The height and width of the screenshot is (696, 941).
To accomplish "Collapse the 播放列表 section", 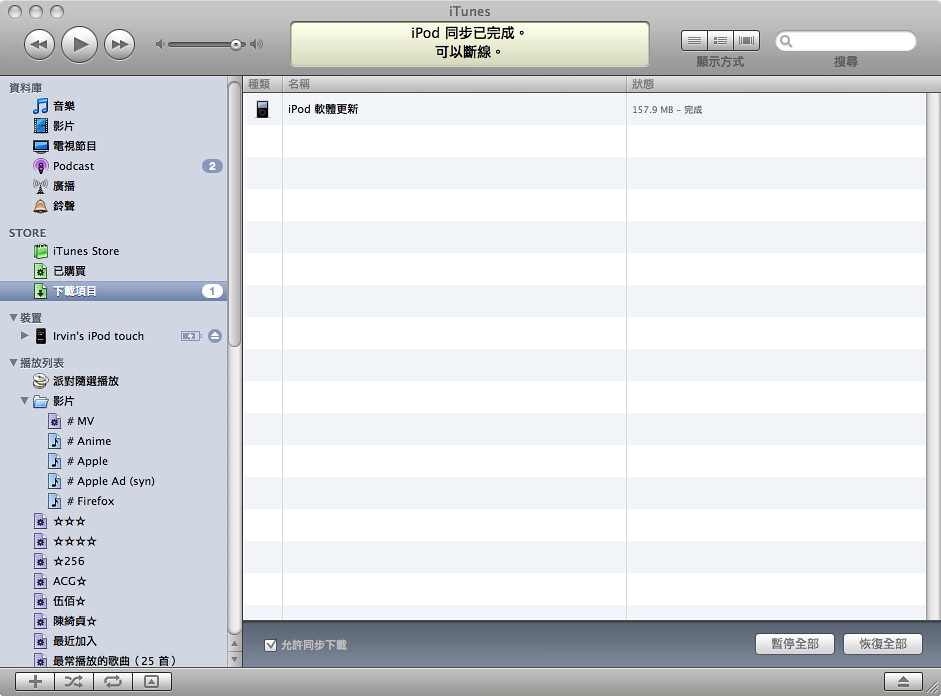I will tap(13, 363).
